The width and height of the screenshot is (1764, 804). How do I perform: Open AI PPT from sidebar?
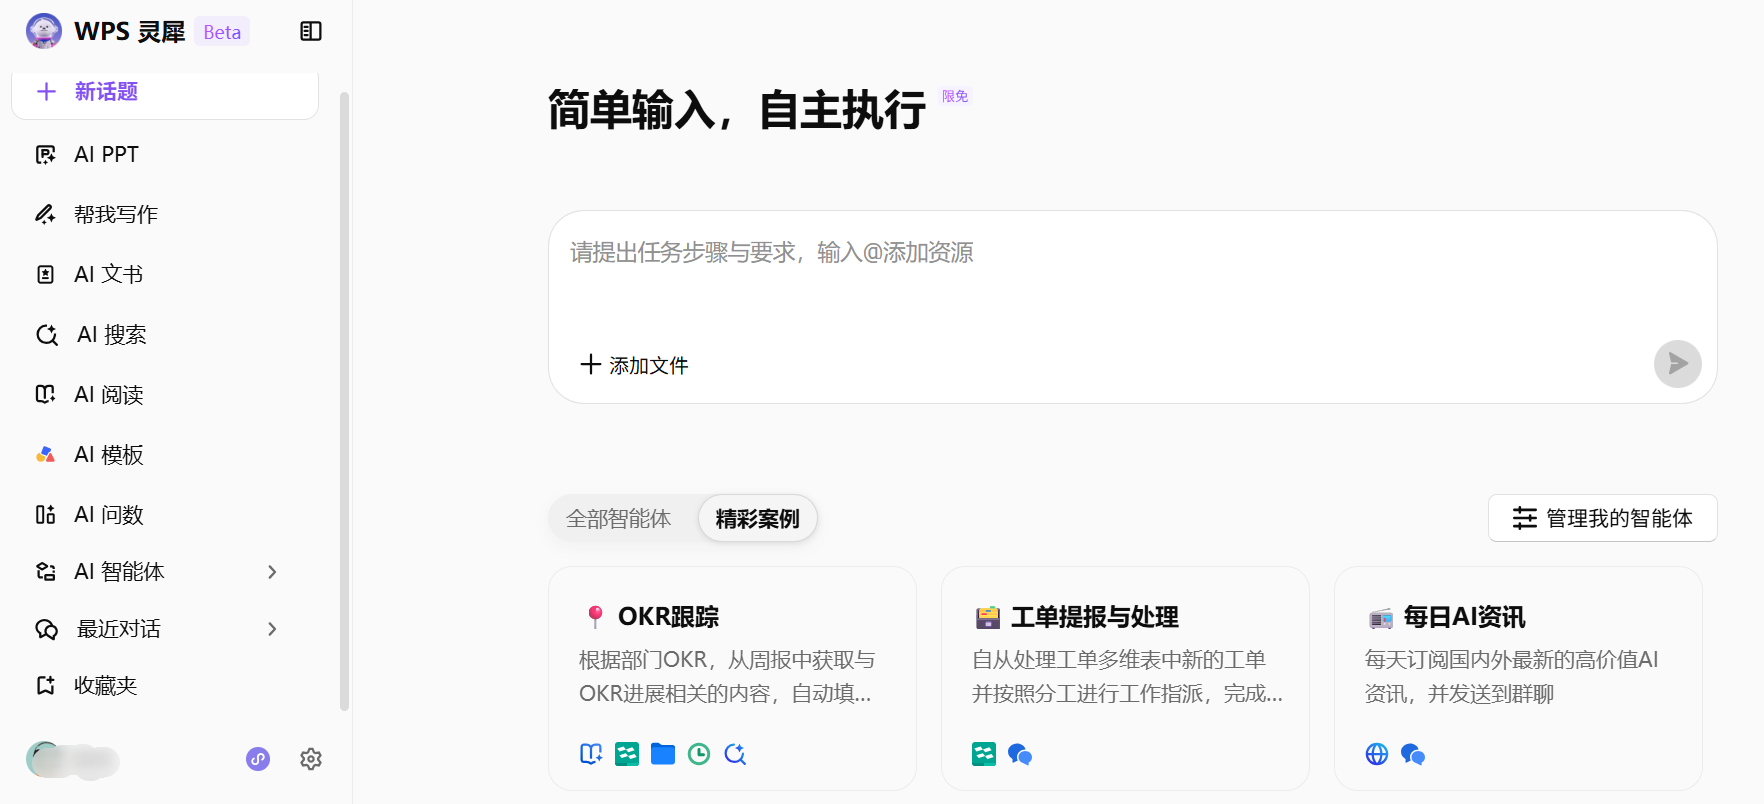(x=106, y=155)
